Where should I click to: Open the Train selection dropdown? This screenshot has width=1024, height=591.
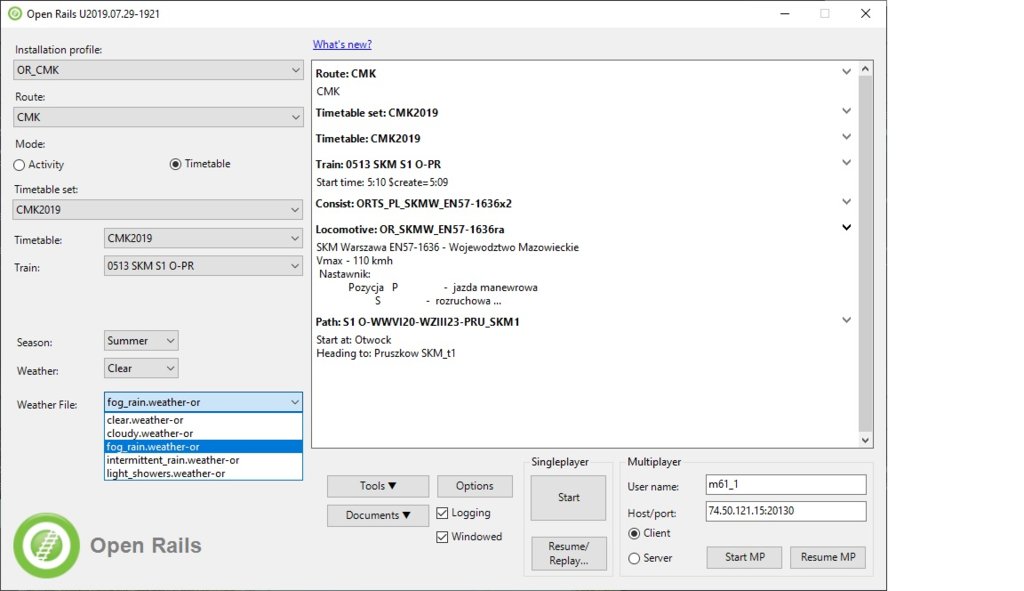203,266
